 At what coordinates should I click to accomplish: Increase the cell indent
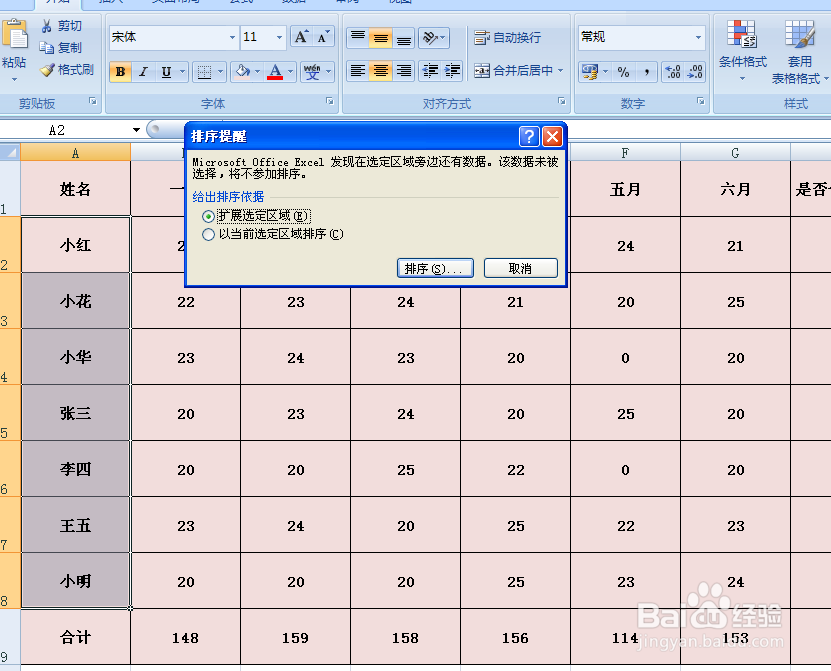click(452, 70)
